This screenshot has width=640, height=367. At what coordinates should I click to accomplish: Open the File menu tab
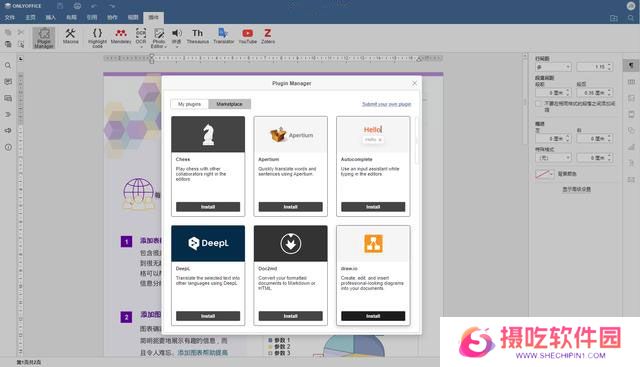coord(9,18)
